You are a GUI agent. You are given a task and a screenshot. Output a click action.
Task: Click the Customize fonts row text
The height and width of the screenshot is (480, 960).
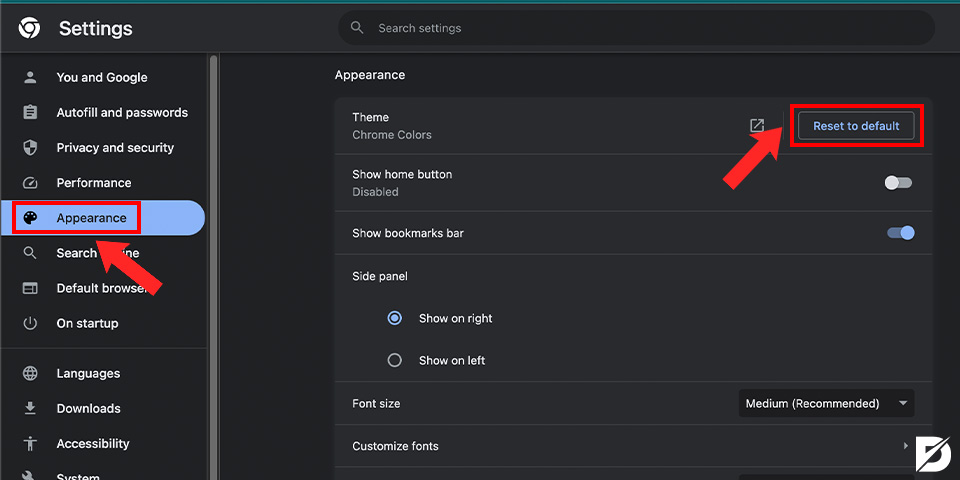coord(396,446)
